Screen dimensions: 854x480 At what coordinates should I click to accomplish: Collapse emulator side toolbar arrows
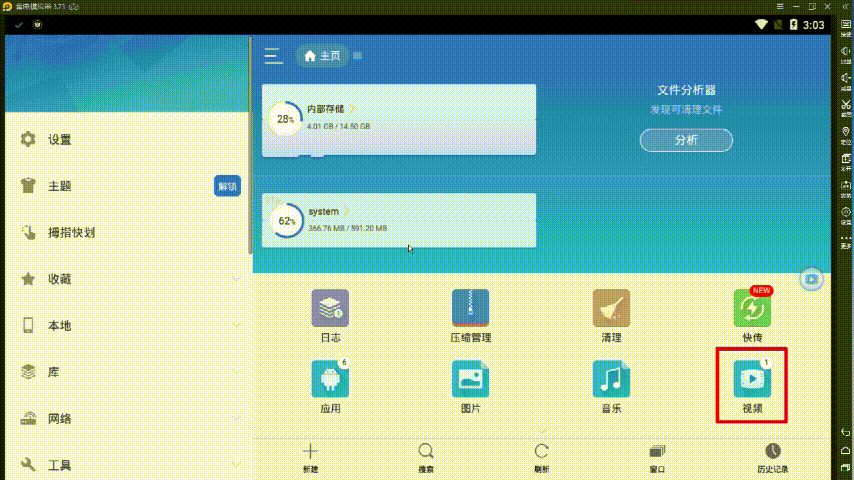(x=845, y=7)
